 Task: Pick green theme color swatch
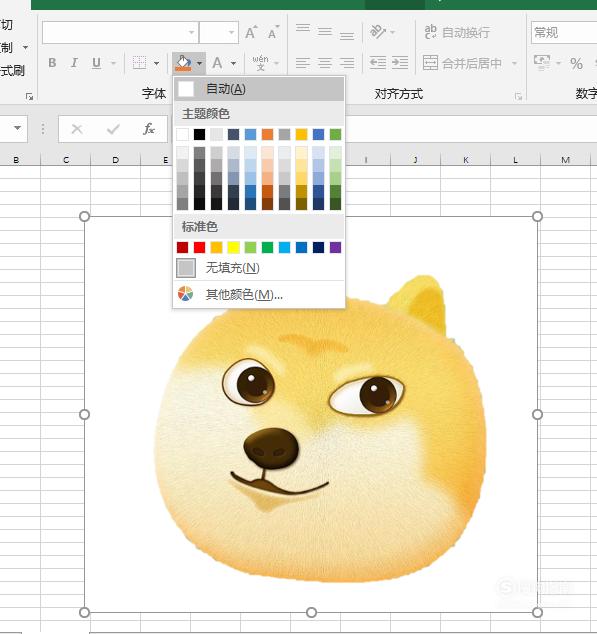click(x=335, y=134)
